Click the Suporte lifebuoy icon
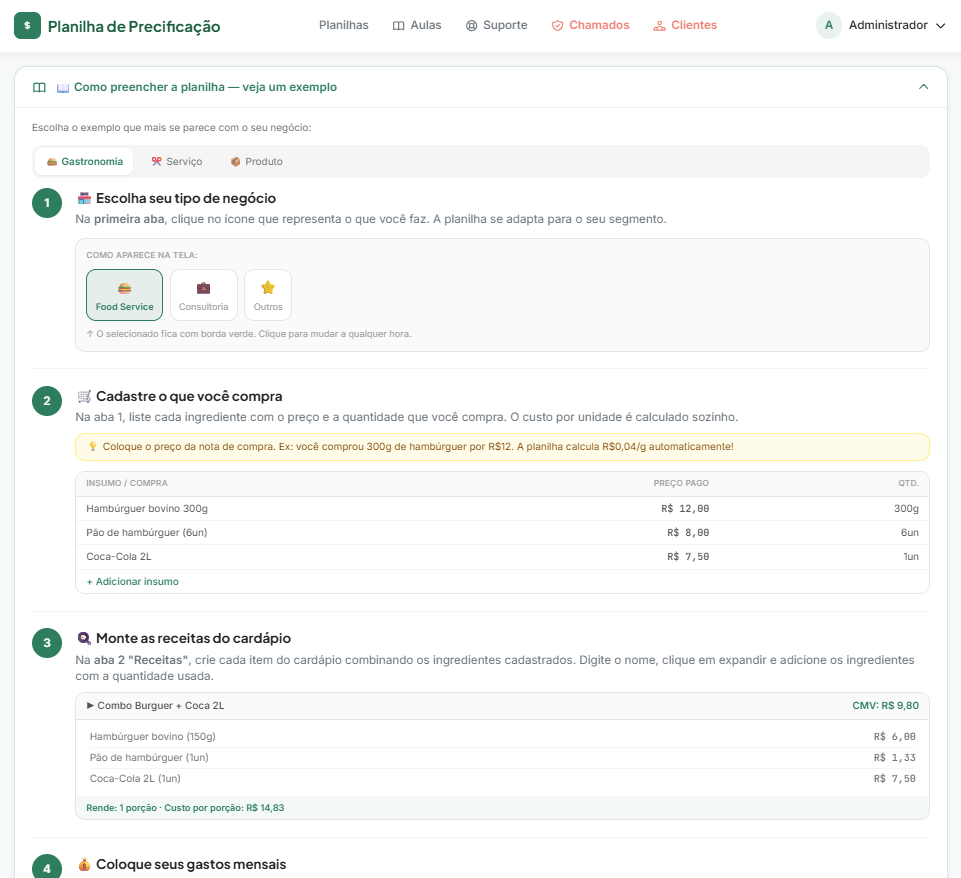Image resolution: width=961 pixels, height=878 pixels. [x=471, y=26]
